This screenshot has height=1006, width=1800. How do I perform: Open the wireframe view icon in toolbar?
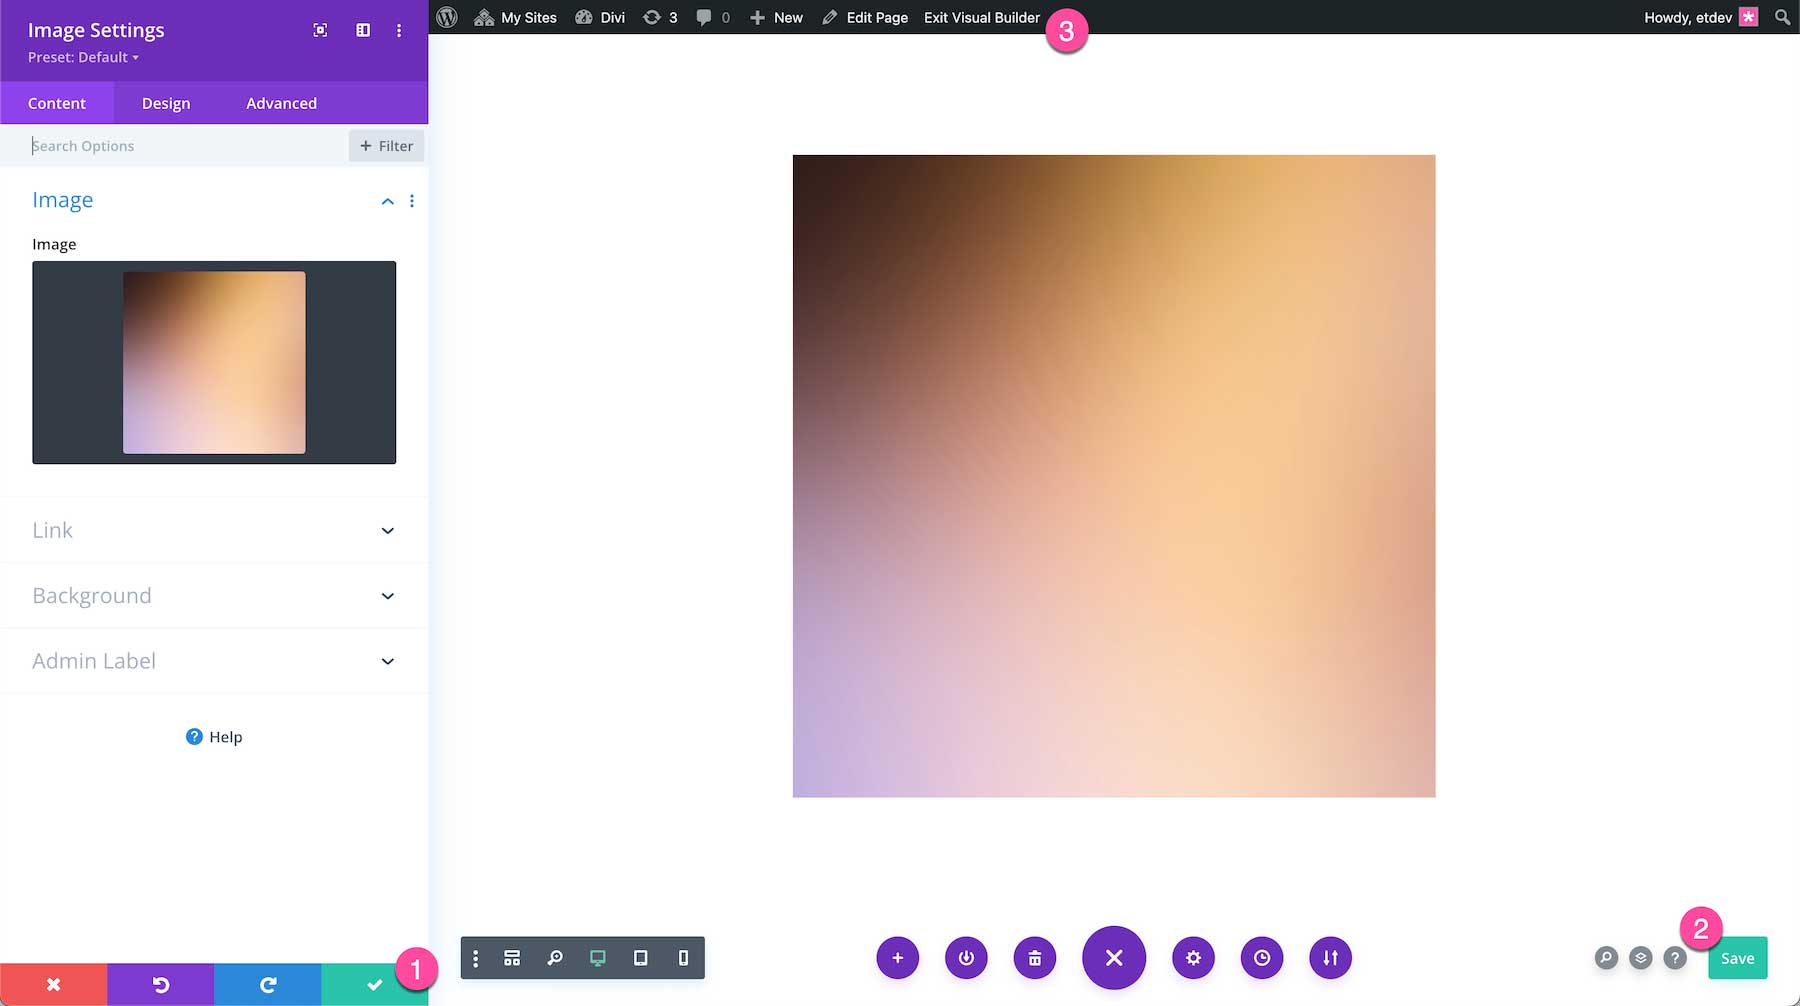tap(512, 958)
